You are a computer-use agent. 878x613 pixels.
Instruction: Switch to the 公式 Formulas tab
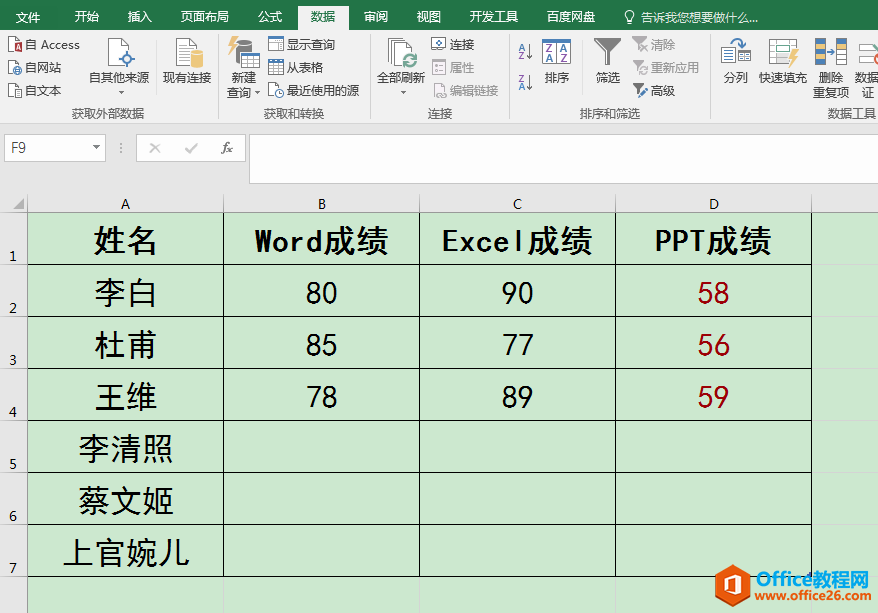tap(270, 17)
